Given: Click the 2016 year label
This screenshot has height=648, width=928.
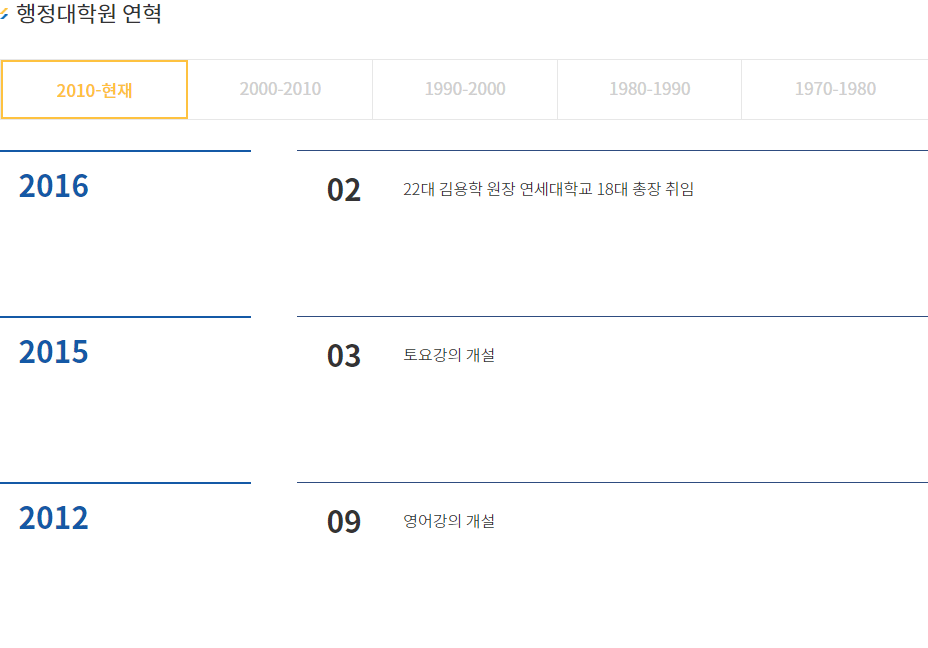Looking at the screenshot, I should coord(54,186).
